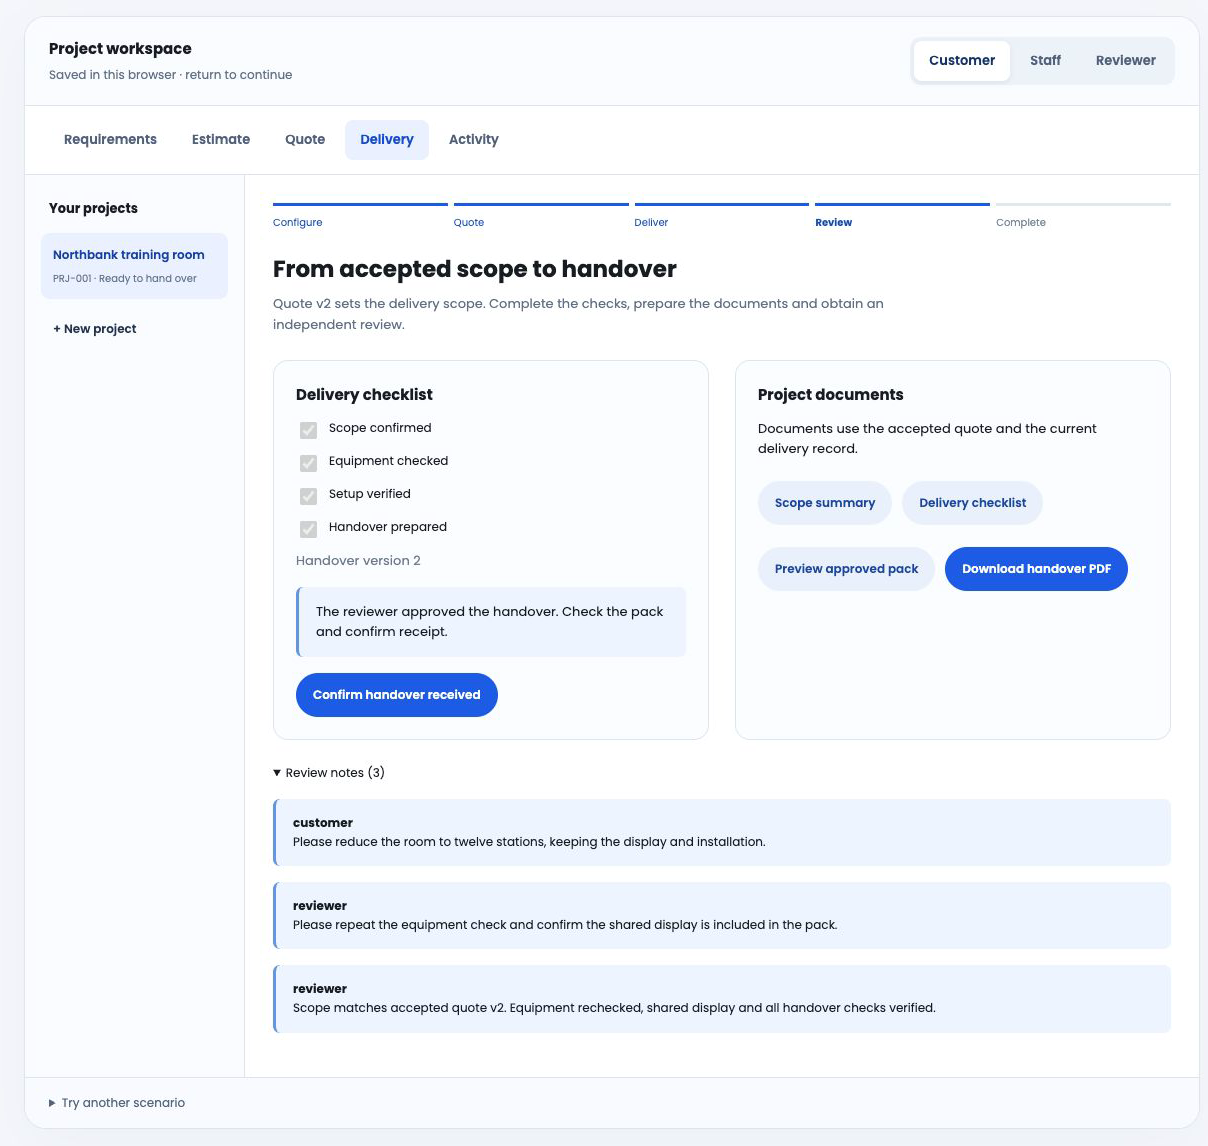Click the reviewer approved handover message
Image resolution: width=1208 pixels, height=1146 pixels.
point(491,622)
